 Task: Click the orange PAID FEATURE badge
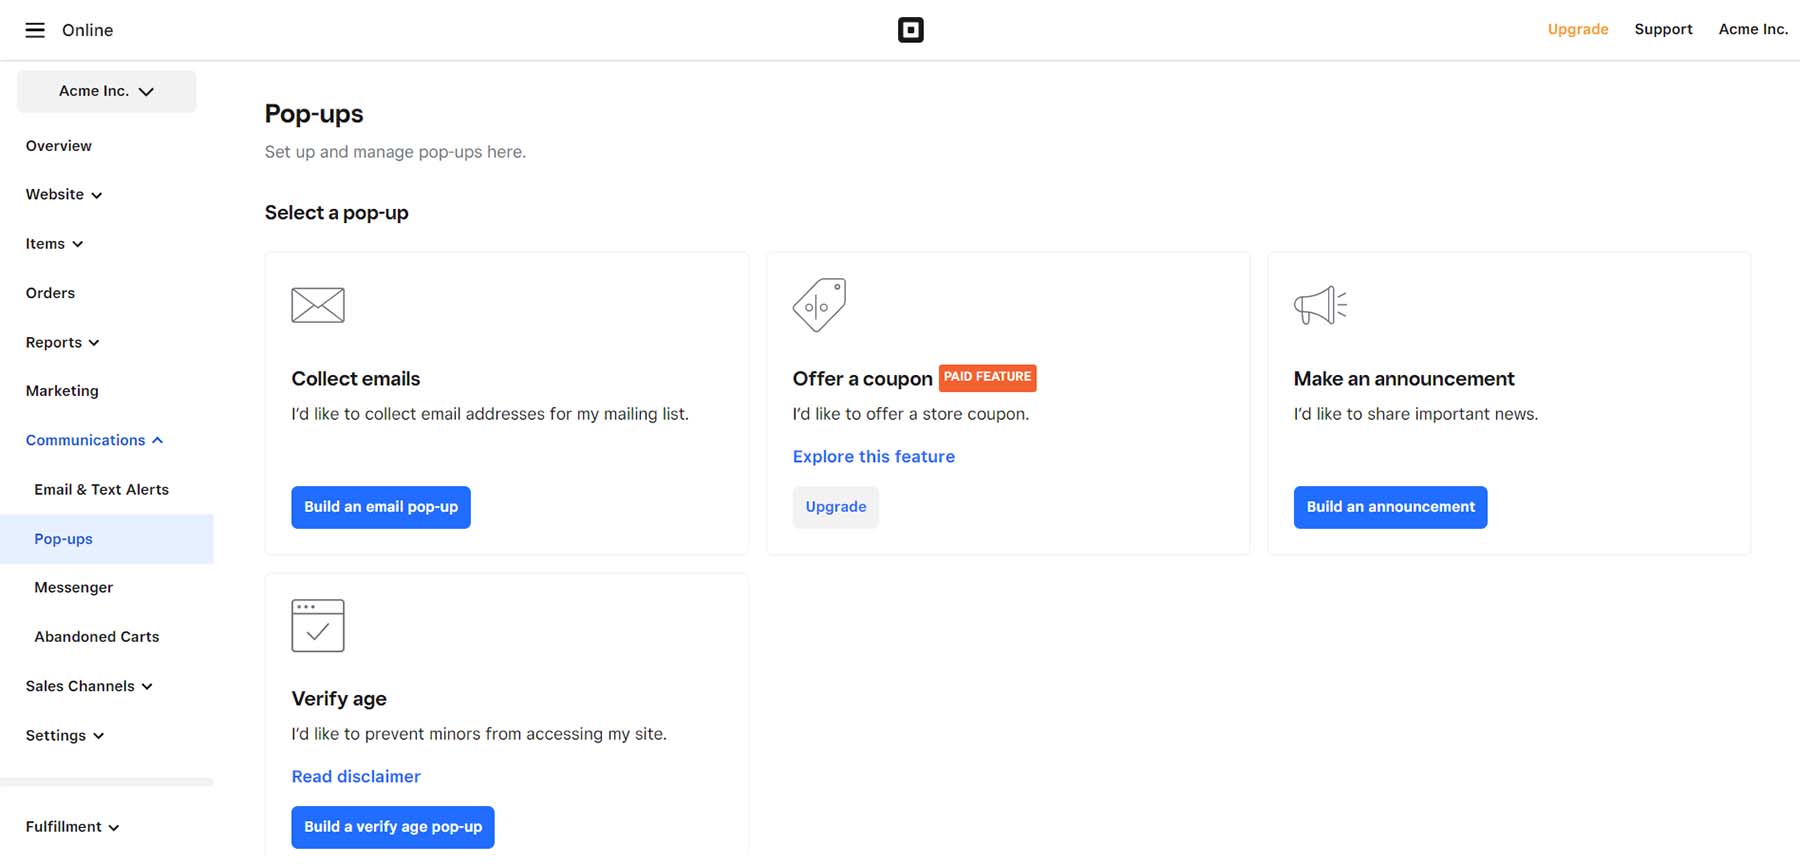coord(987,377)
